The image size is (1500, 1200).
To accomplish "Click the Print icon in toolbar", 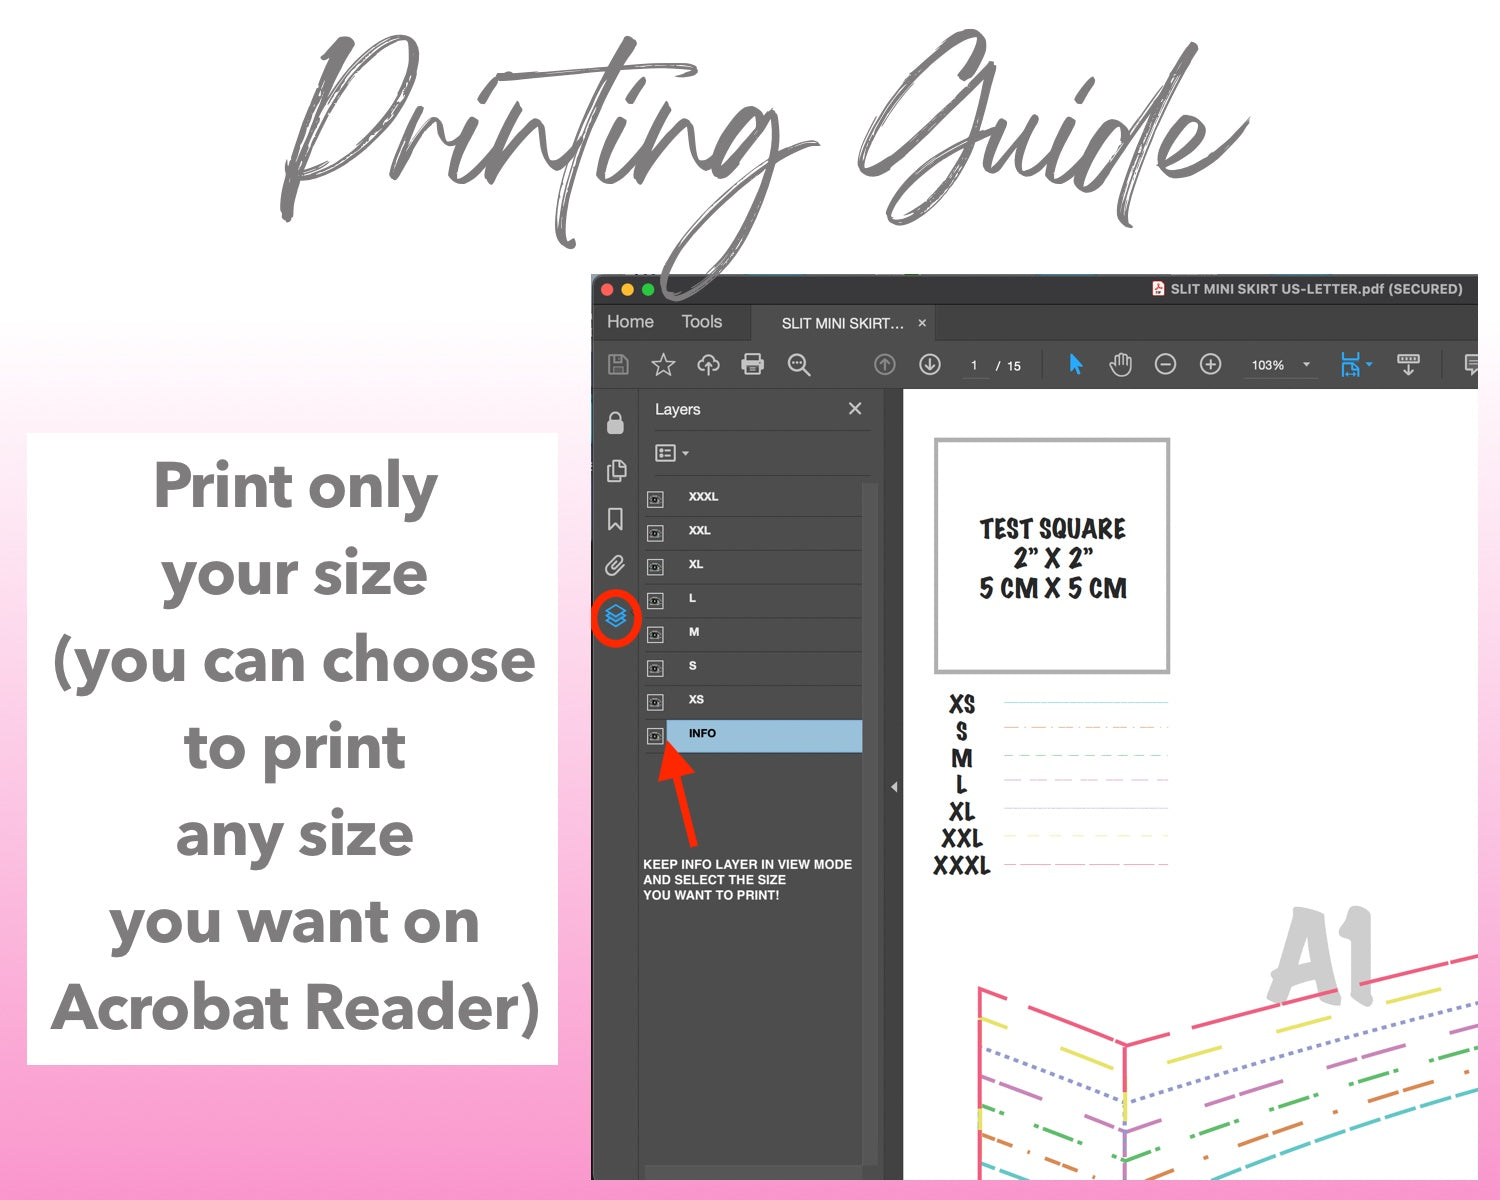I will 752,365.
